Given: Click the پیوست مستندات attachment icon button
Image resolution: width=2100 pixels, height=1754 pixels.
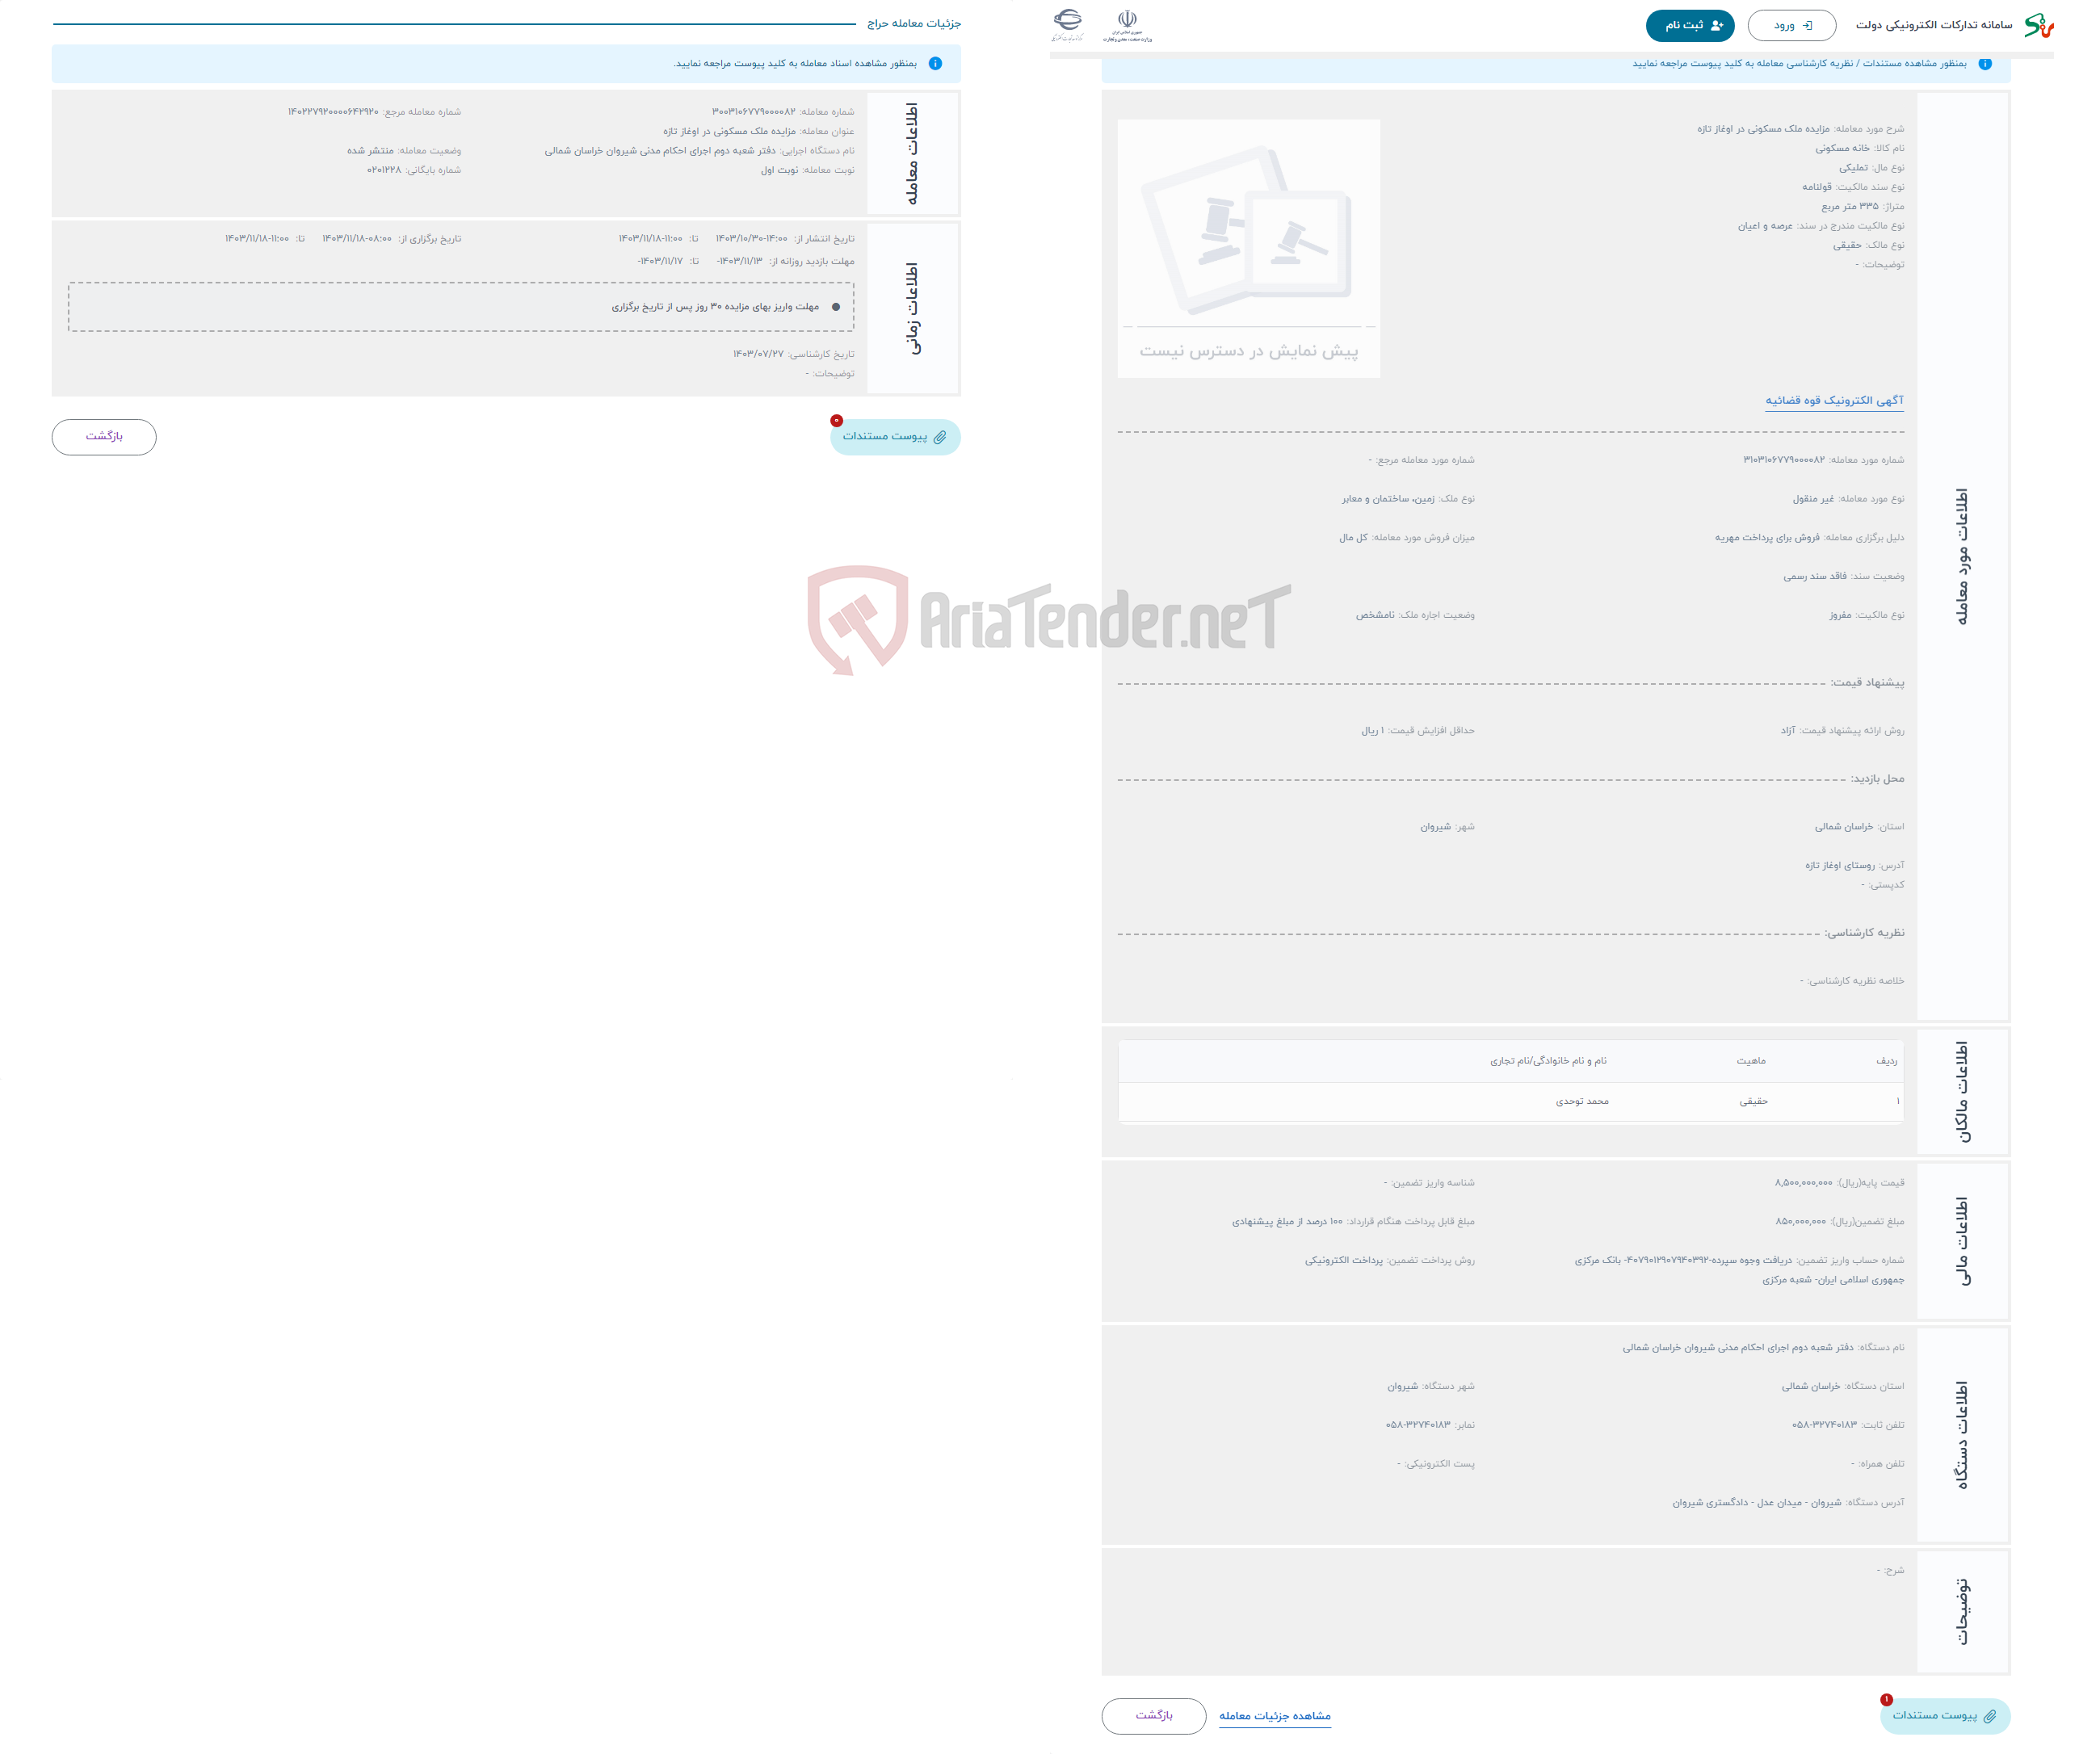Looking at the screenshot, I should (x=889, y=436).
